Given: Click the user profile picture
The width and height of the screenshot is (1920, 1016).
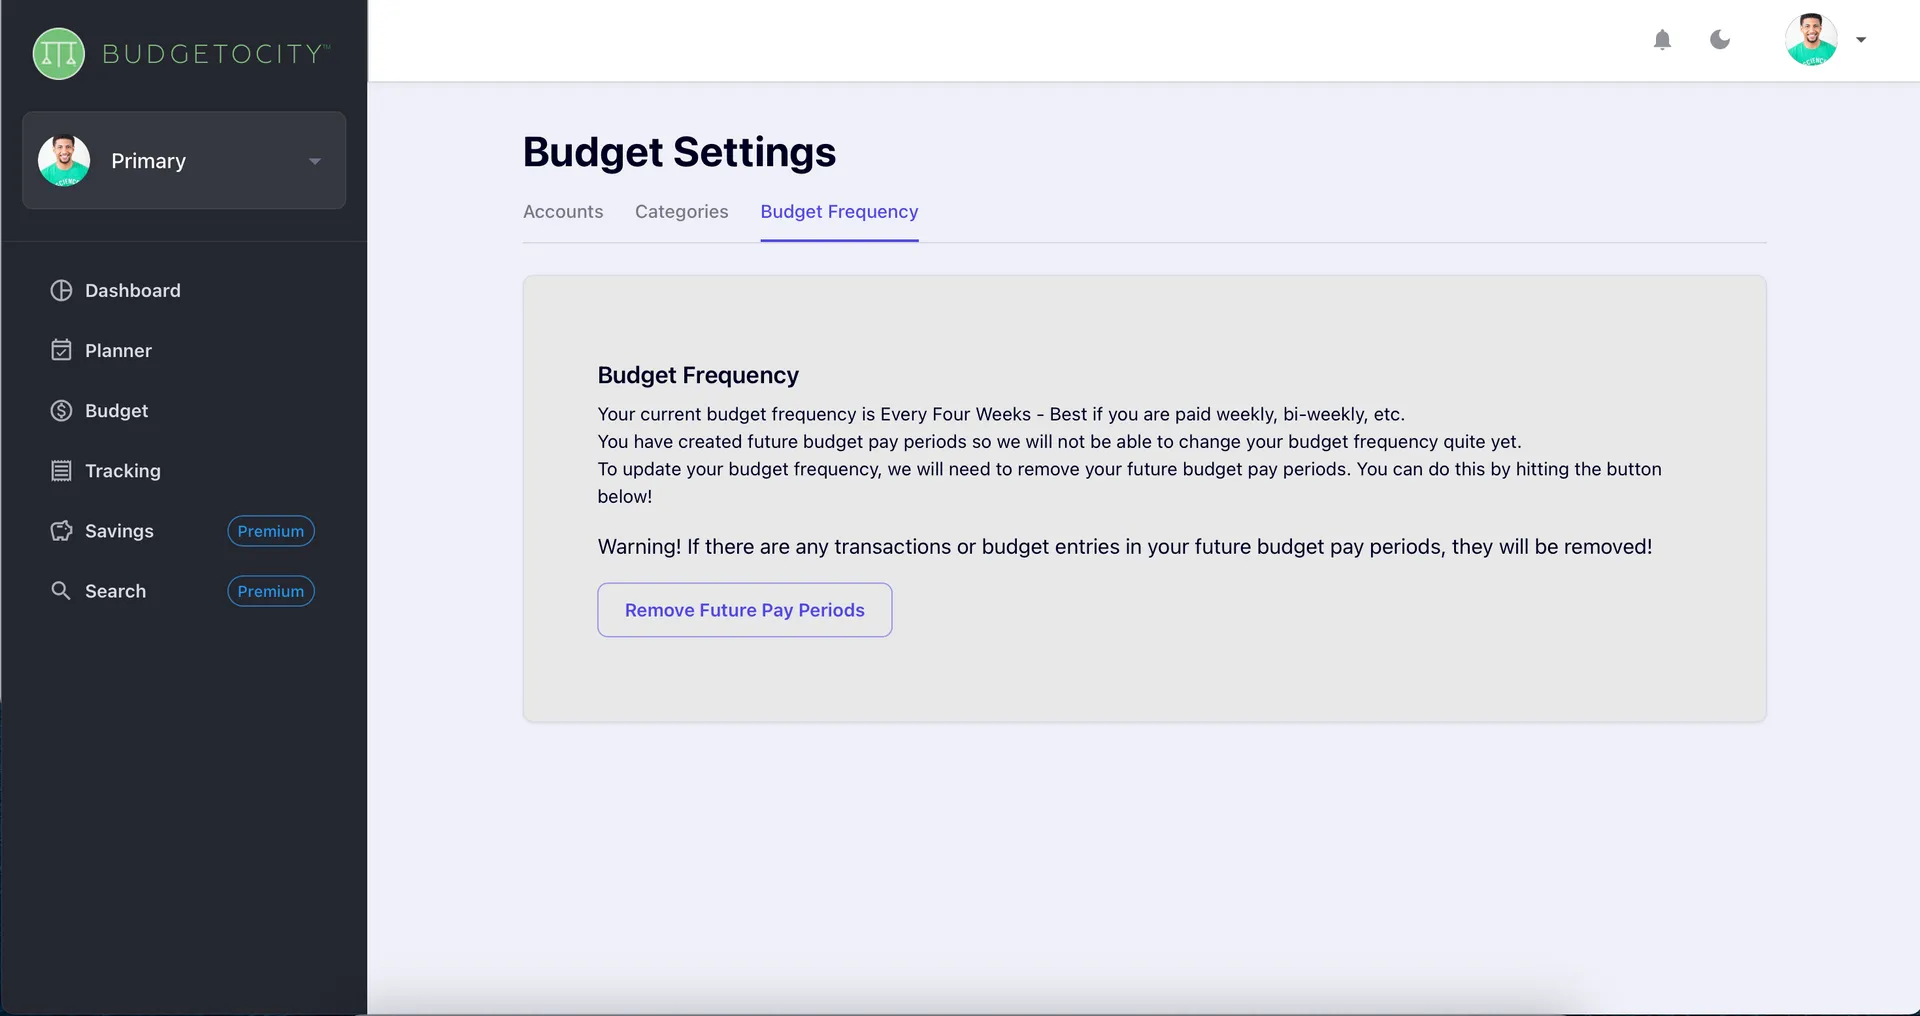Looking at the screenshot, I should click(1814, 40).
